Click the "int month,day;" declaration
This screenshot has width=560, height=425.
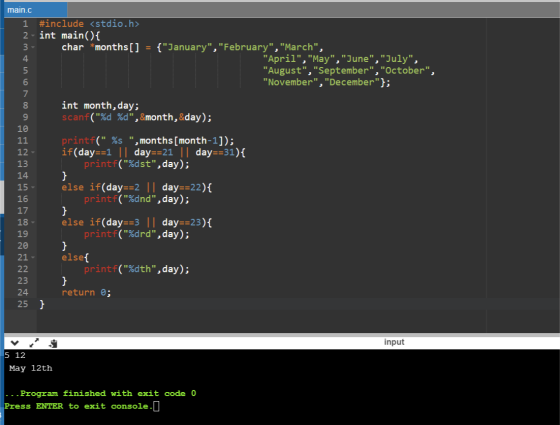100,106
